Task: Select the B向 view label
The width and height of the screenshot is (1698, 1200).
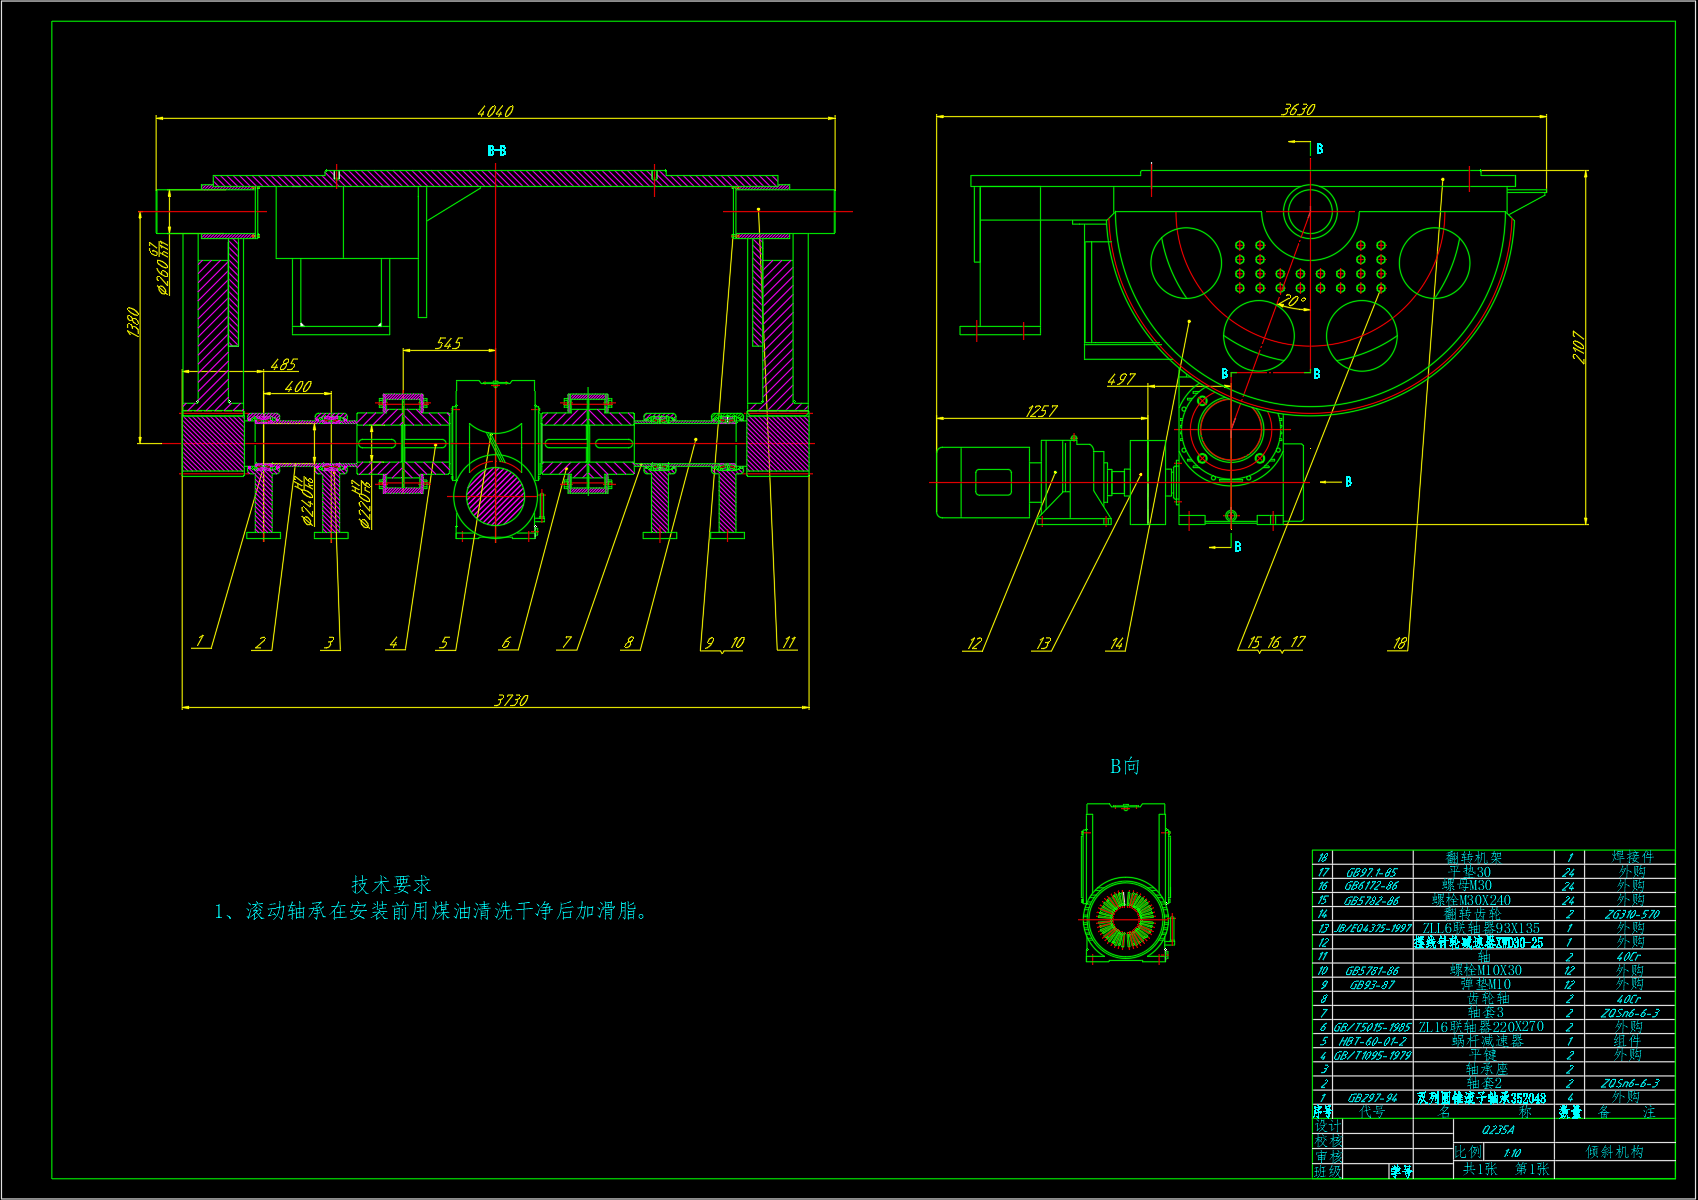Action: tap(1125, 766)
